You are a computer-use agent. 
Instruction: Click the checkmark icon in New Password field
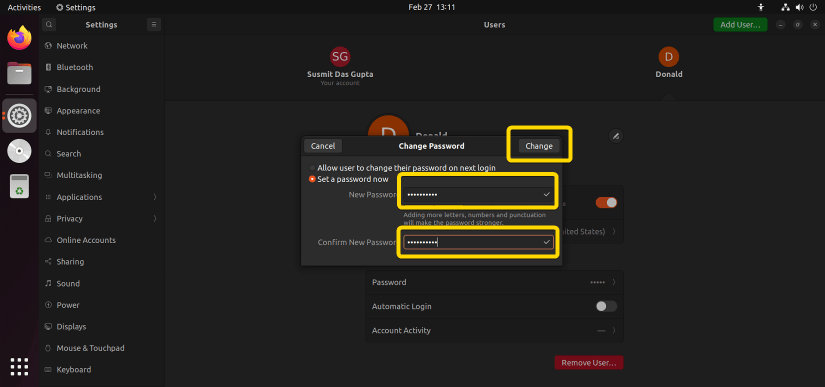(x=547, y=195)
